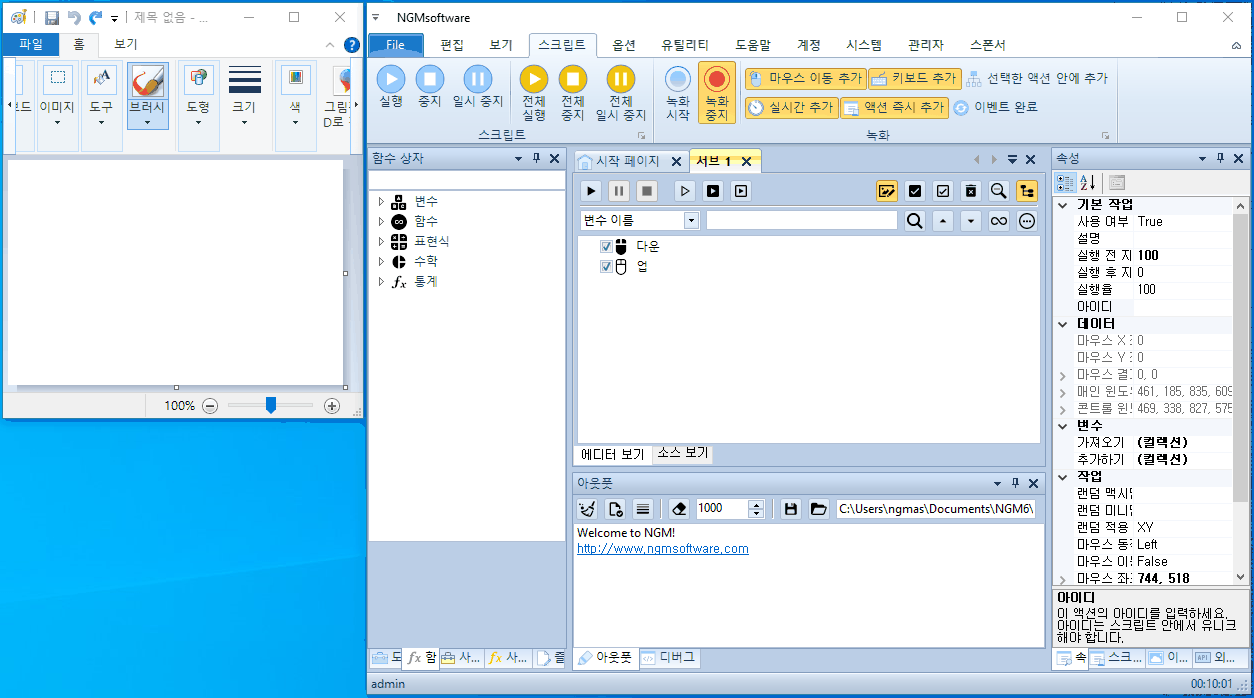The width and height of the screenshot is (1254, 698).
Task: Expand the 통계 tree node
Action: 381,281
